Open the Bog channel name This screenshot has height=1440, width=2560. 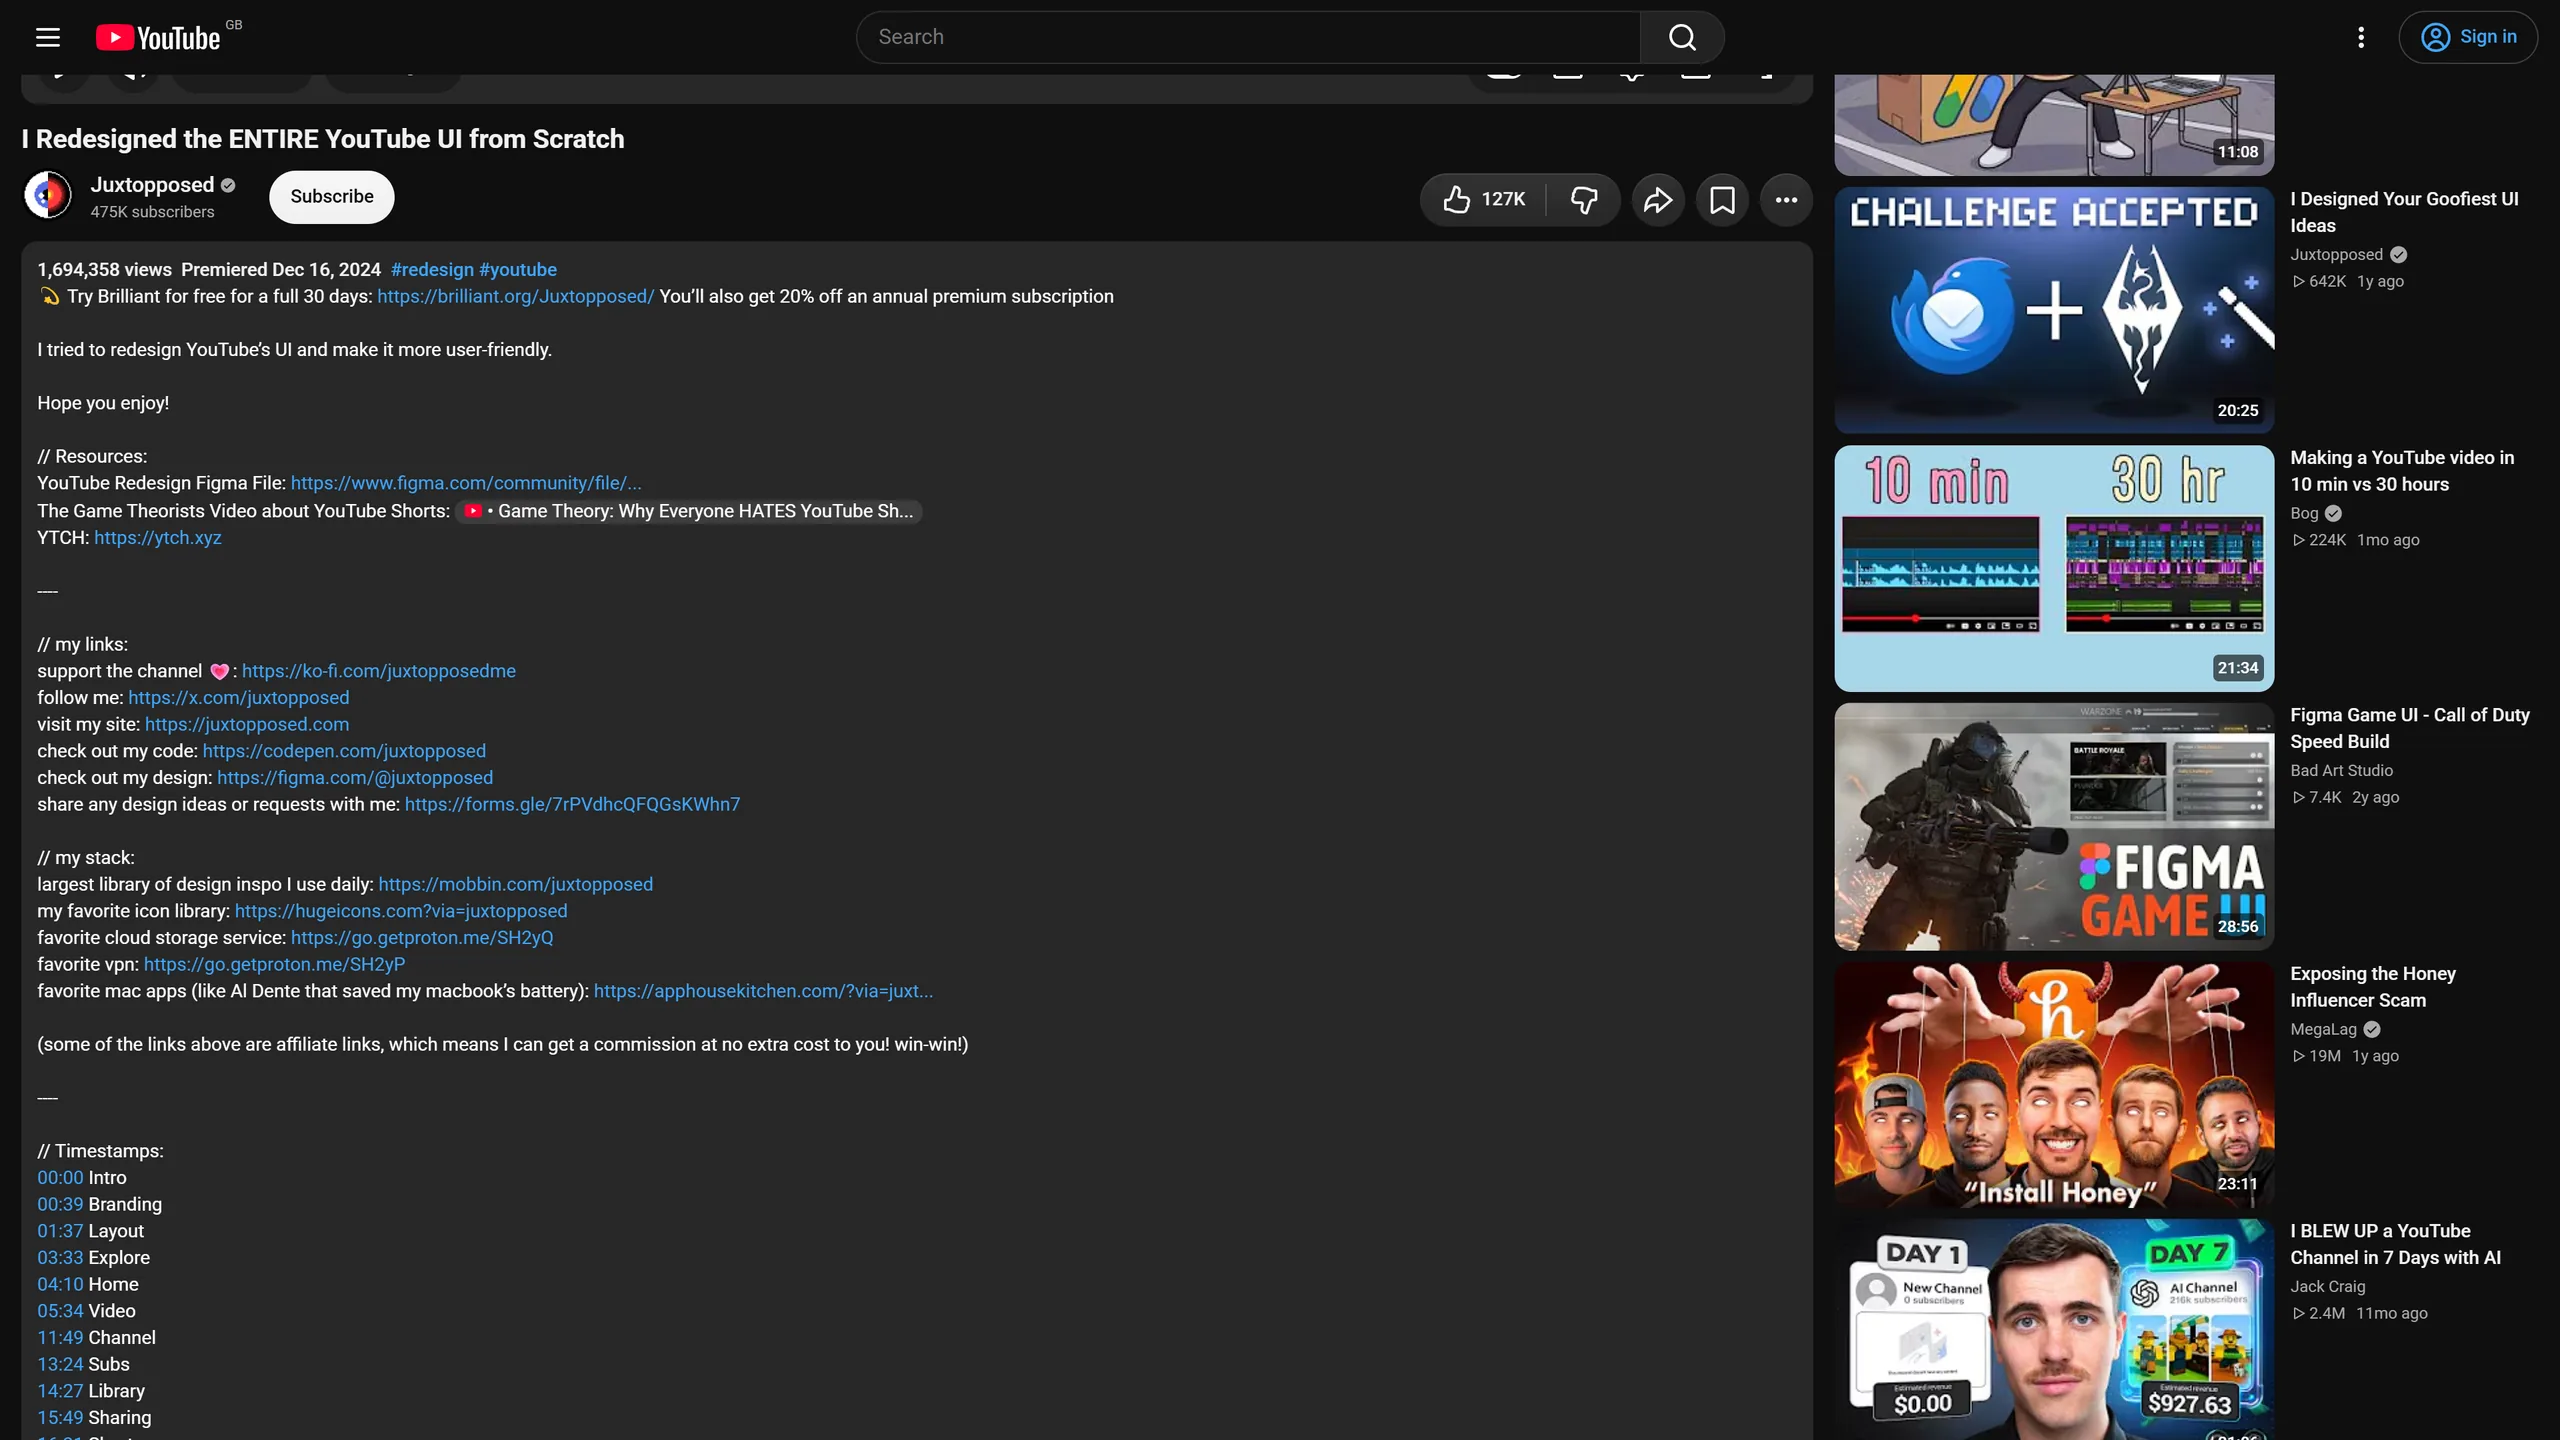click(2304, 513)
